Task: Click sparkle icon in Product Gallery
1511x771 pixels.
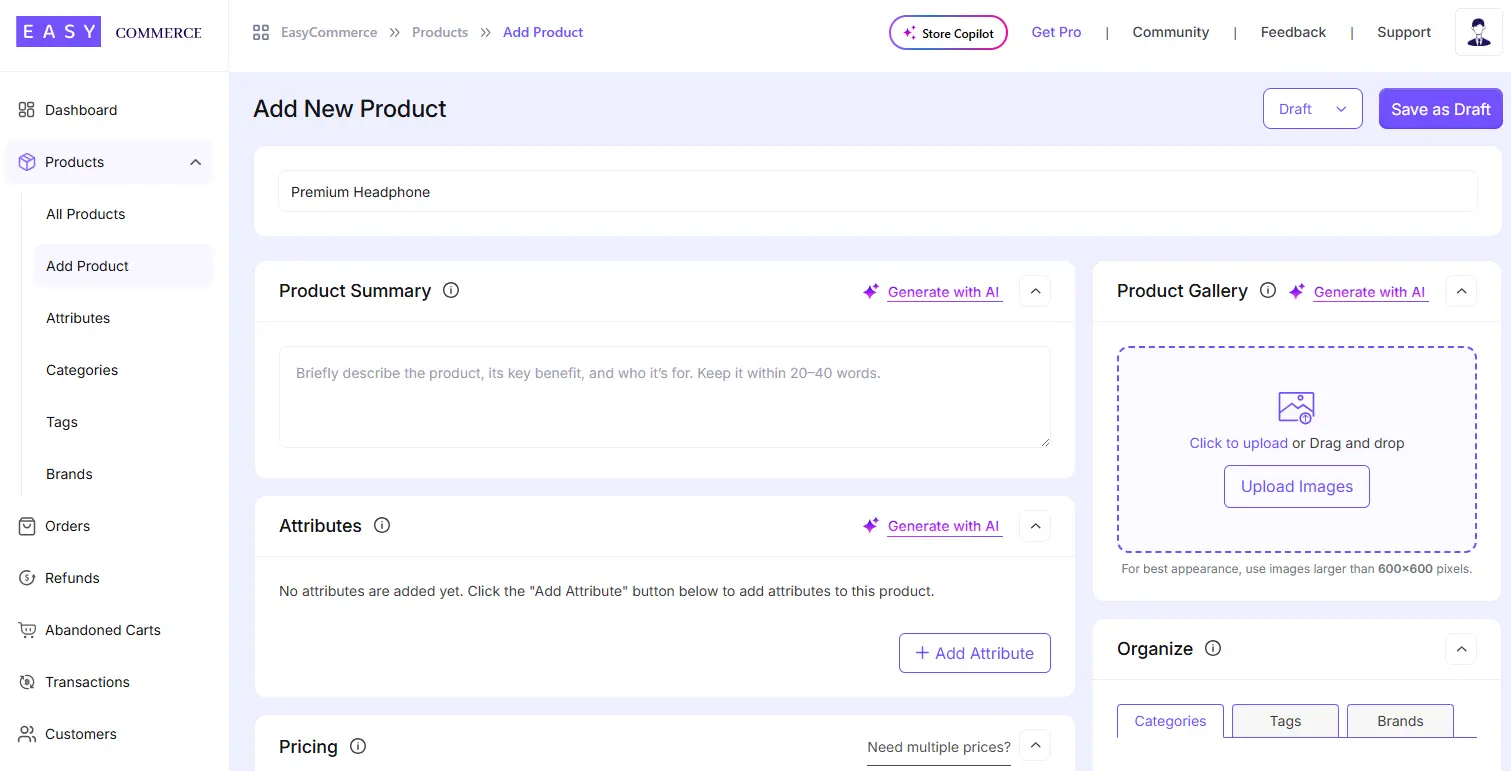Action: tap(1297, 291)
